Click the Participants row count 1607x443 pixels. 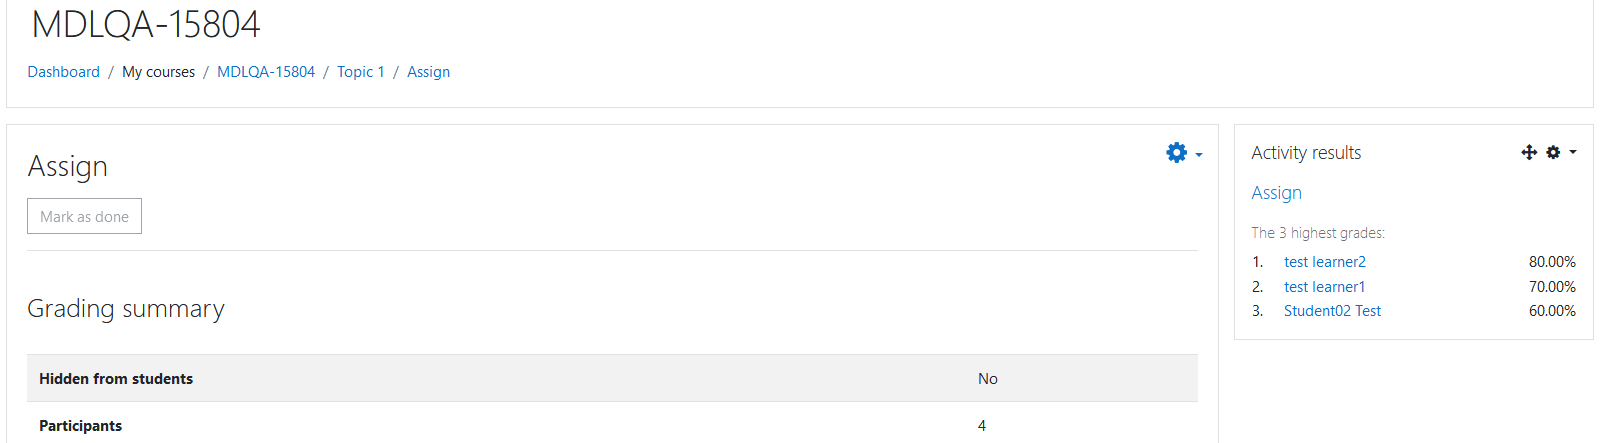(982, 426)
